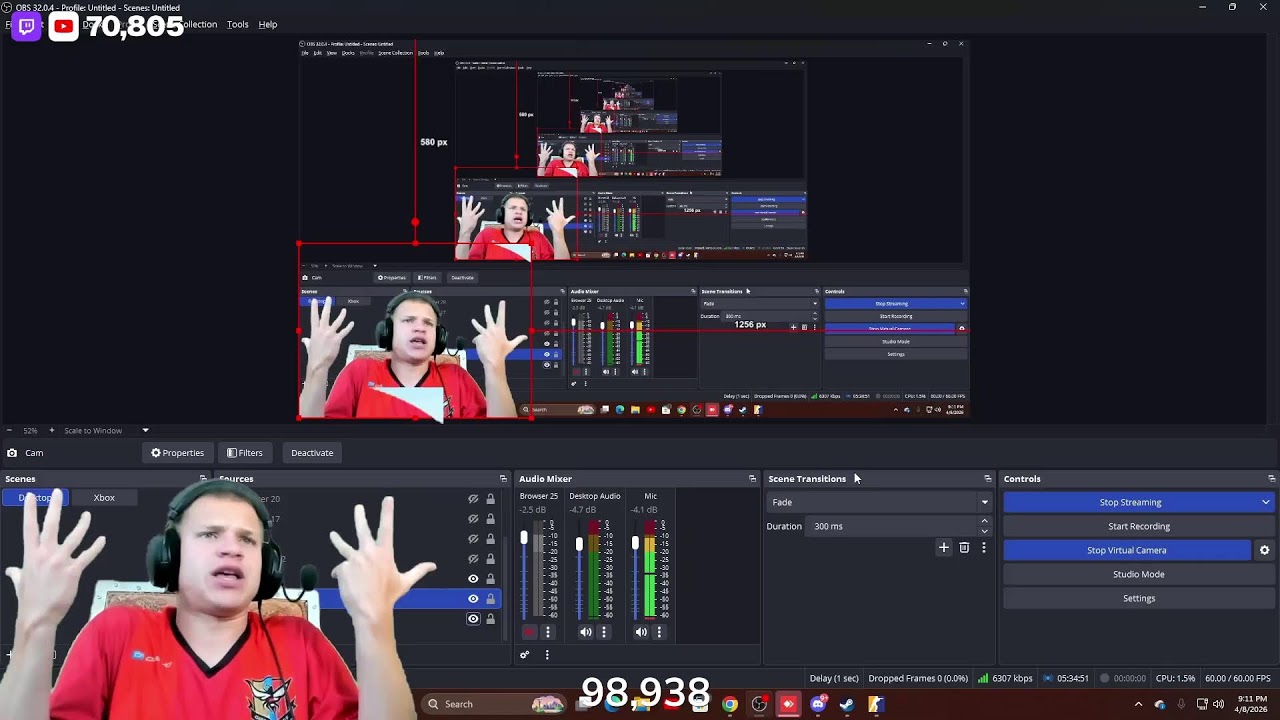Click the Deactivate button
The width and height of the screenshot is (1280, 720).
[x=312, y=453]
